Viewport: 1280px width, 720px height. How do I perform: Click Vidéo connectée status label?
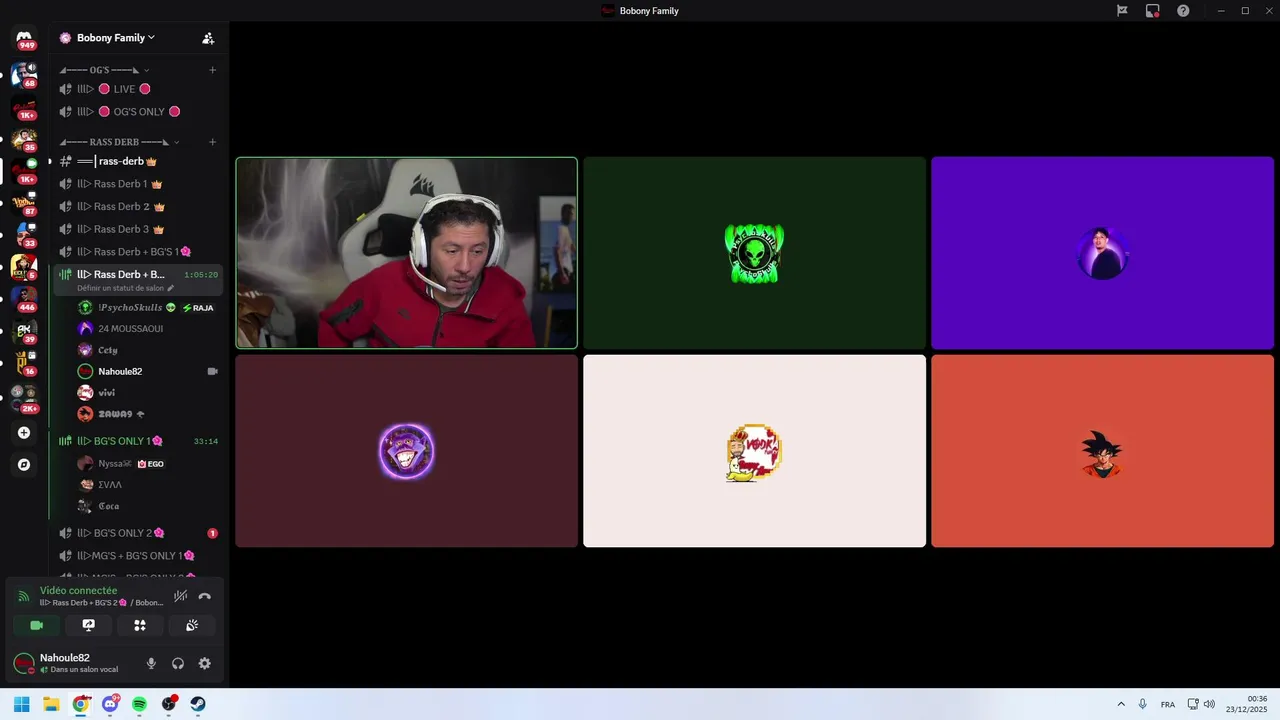[x=78, y=591]
